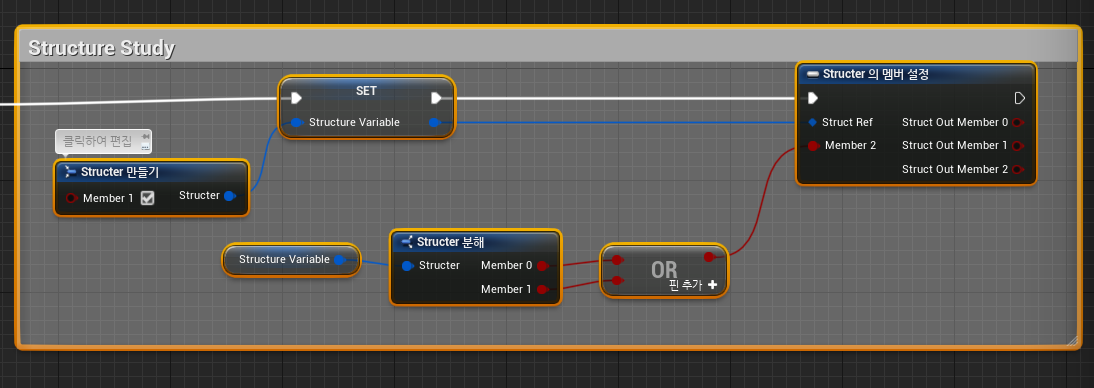Click the Struct Out Member 2 pin
Image resolution: width=1094 pixels, height=388 pixels.
point(1017,170)
